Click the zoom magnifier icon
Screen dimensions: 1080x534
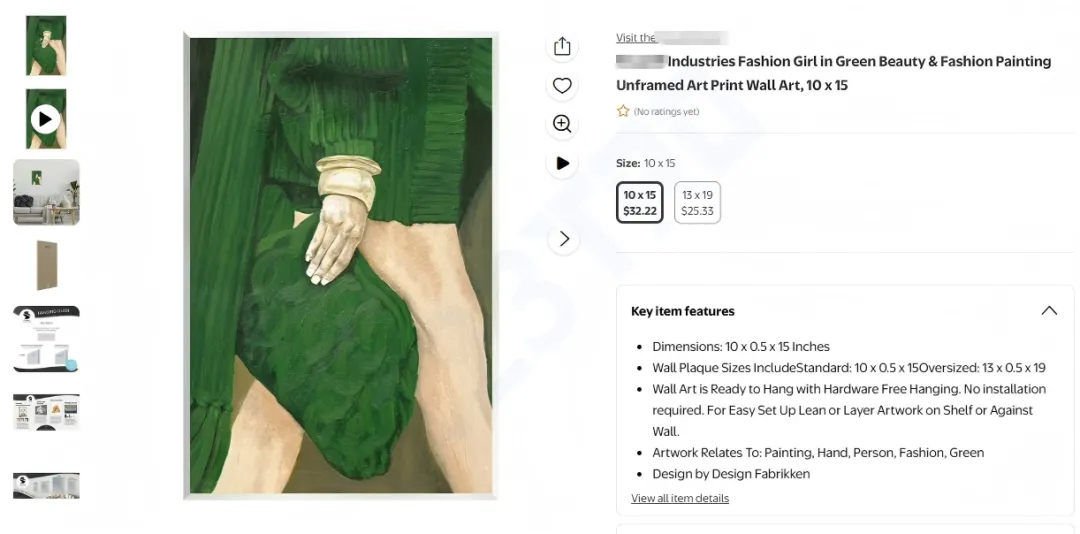(562, 124)
